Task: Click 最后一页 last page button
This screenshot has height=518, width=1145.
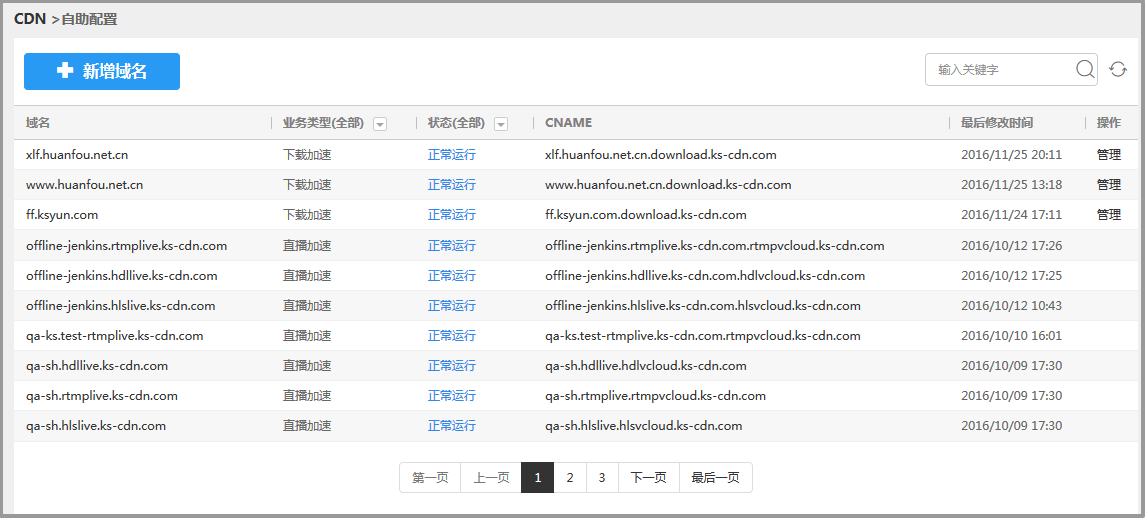Action: pyautogui.click(x=715, y=478)
